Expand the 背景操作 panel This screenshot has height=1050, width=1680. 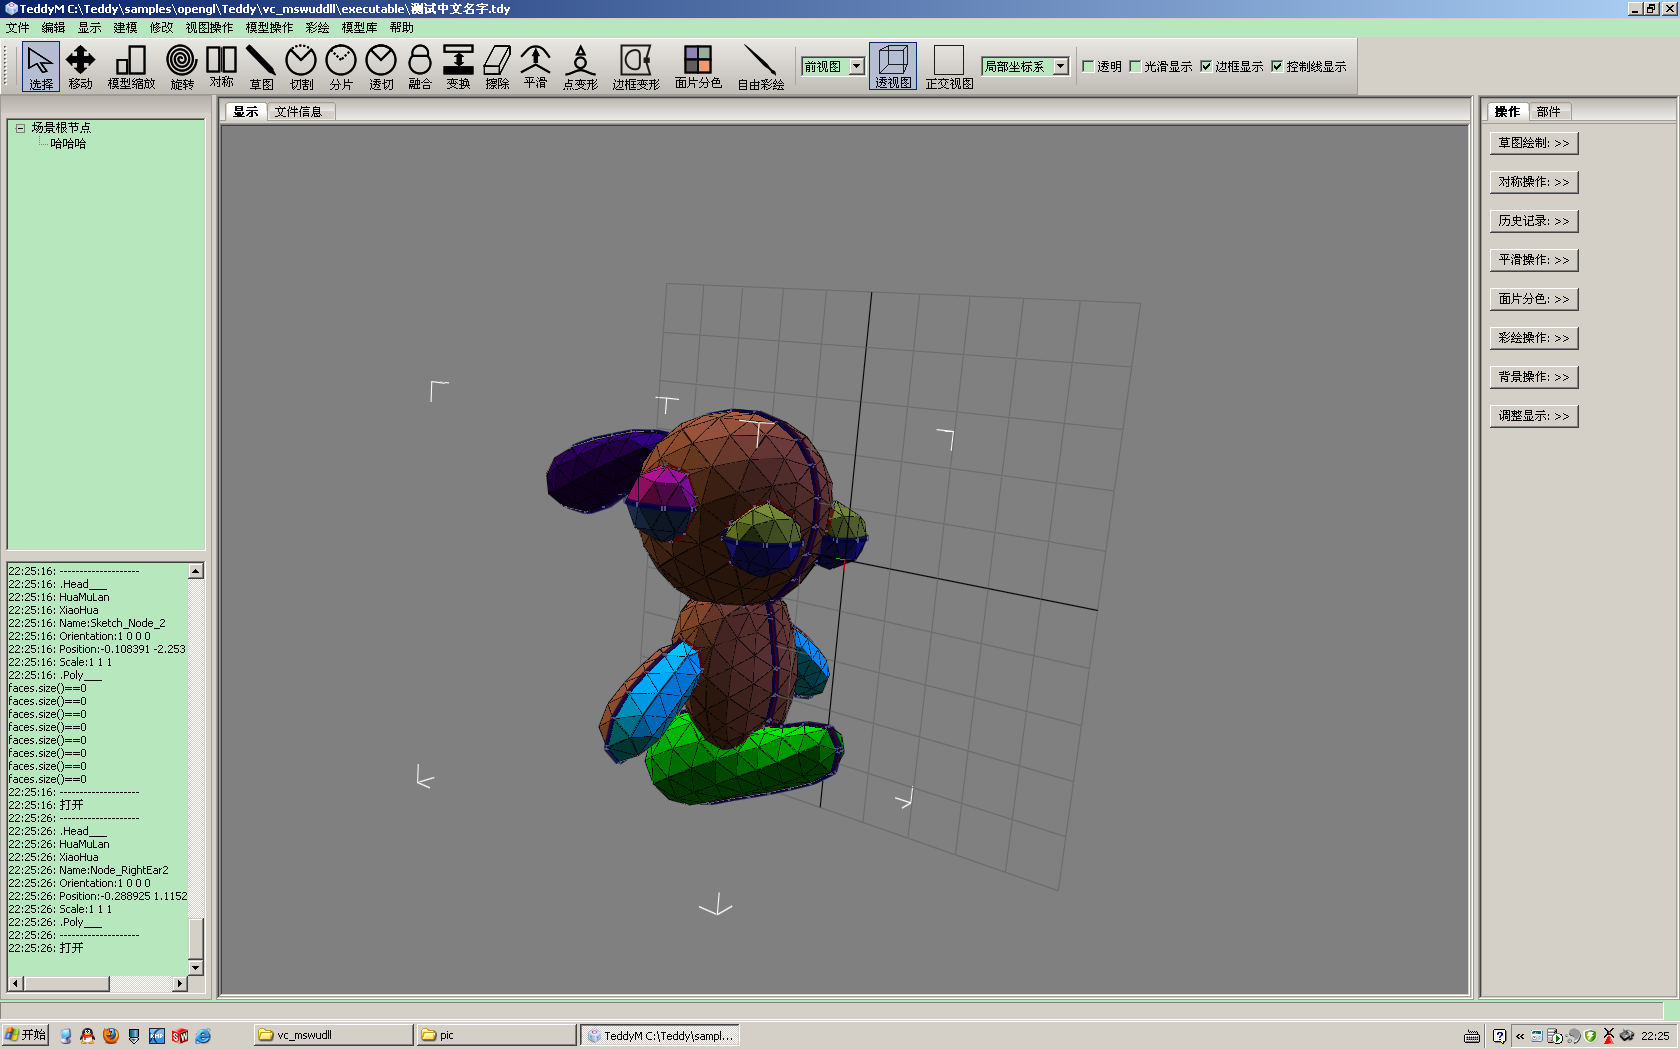click(1534, 377)
